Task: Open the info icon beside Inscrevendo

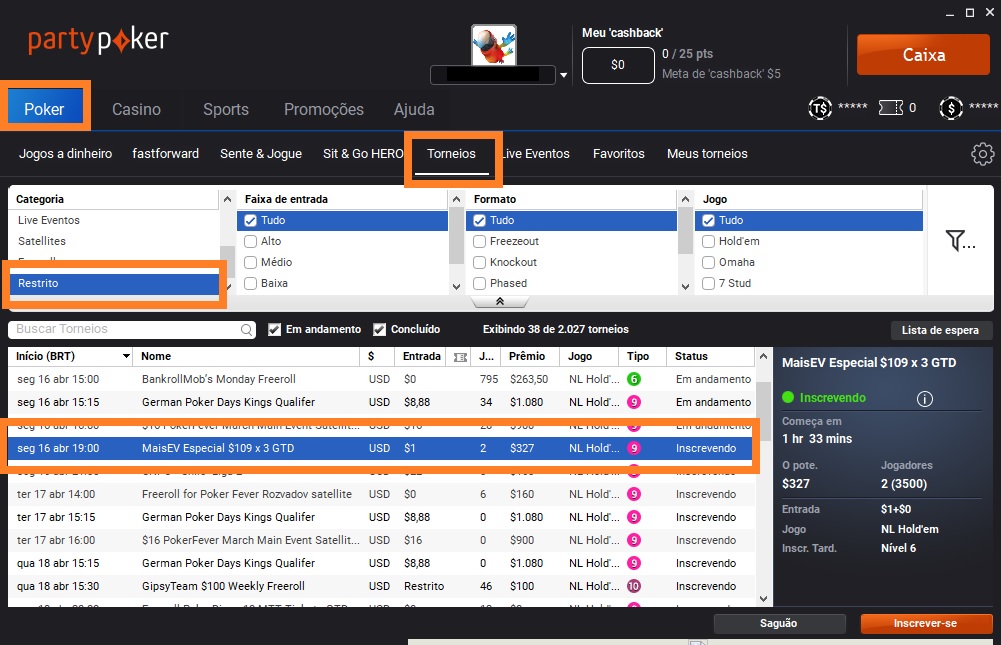Action: (924, 398)
